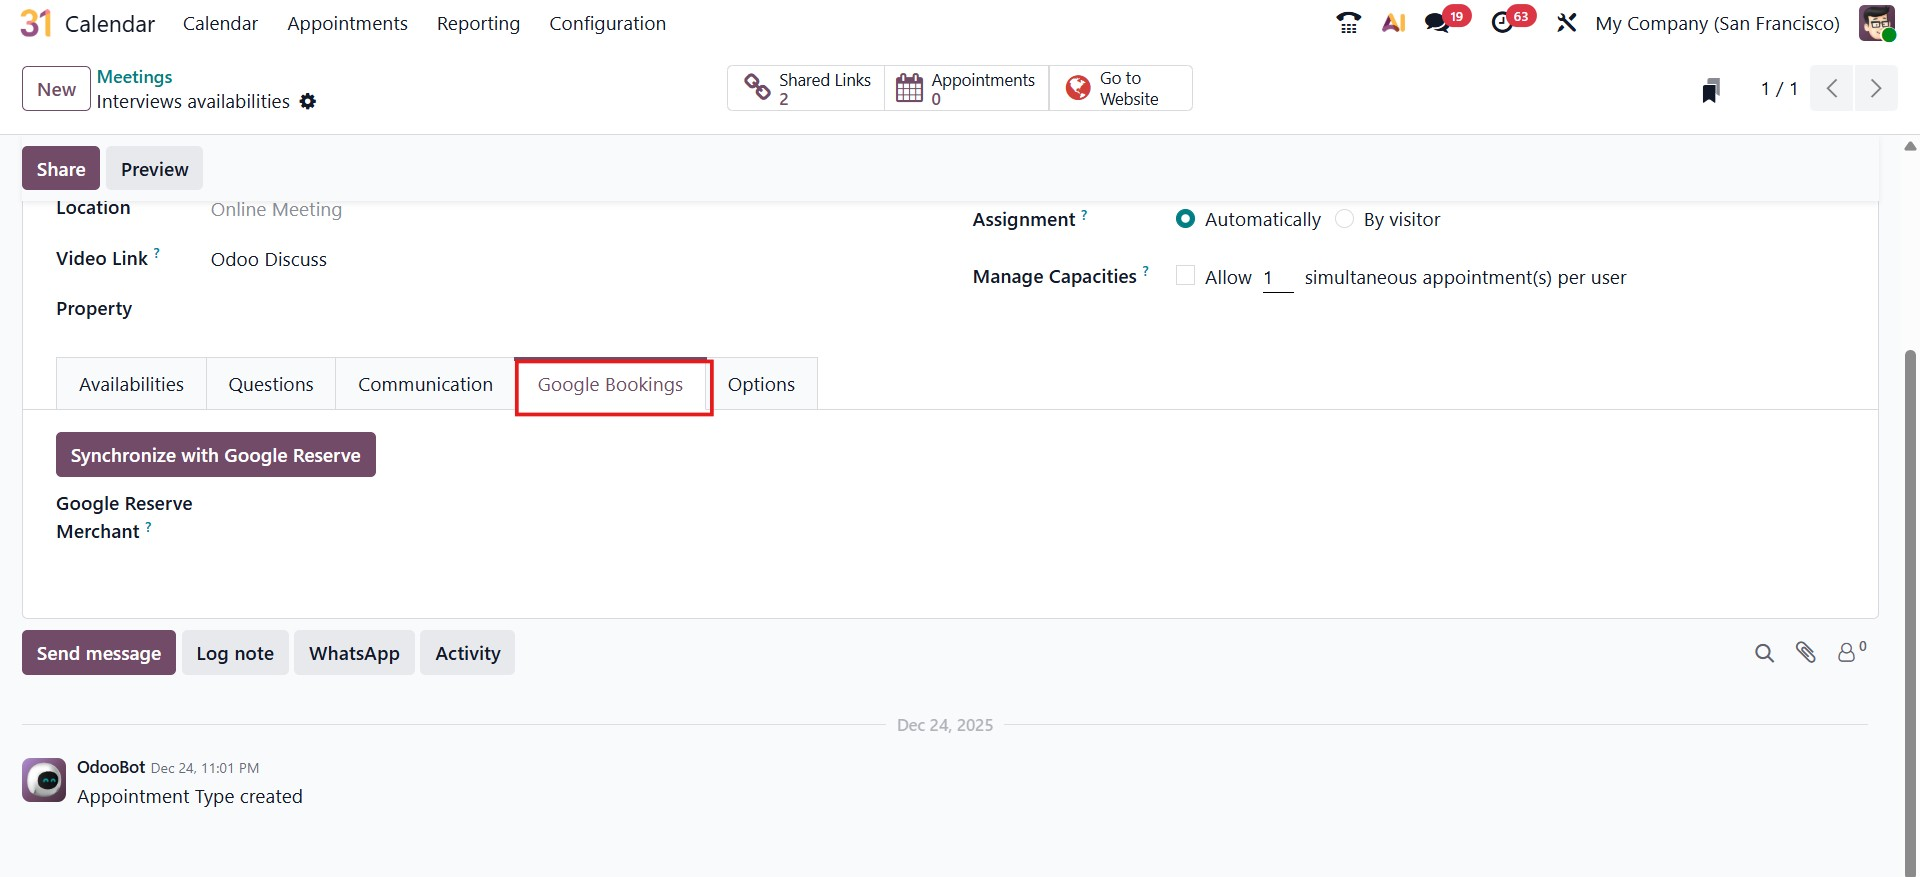Switch to the Questions tab
The image size is (1920, 877).
[271, 384]
